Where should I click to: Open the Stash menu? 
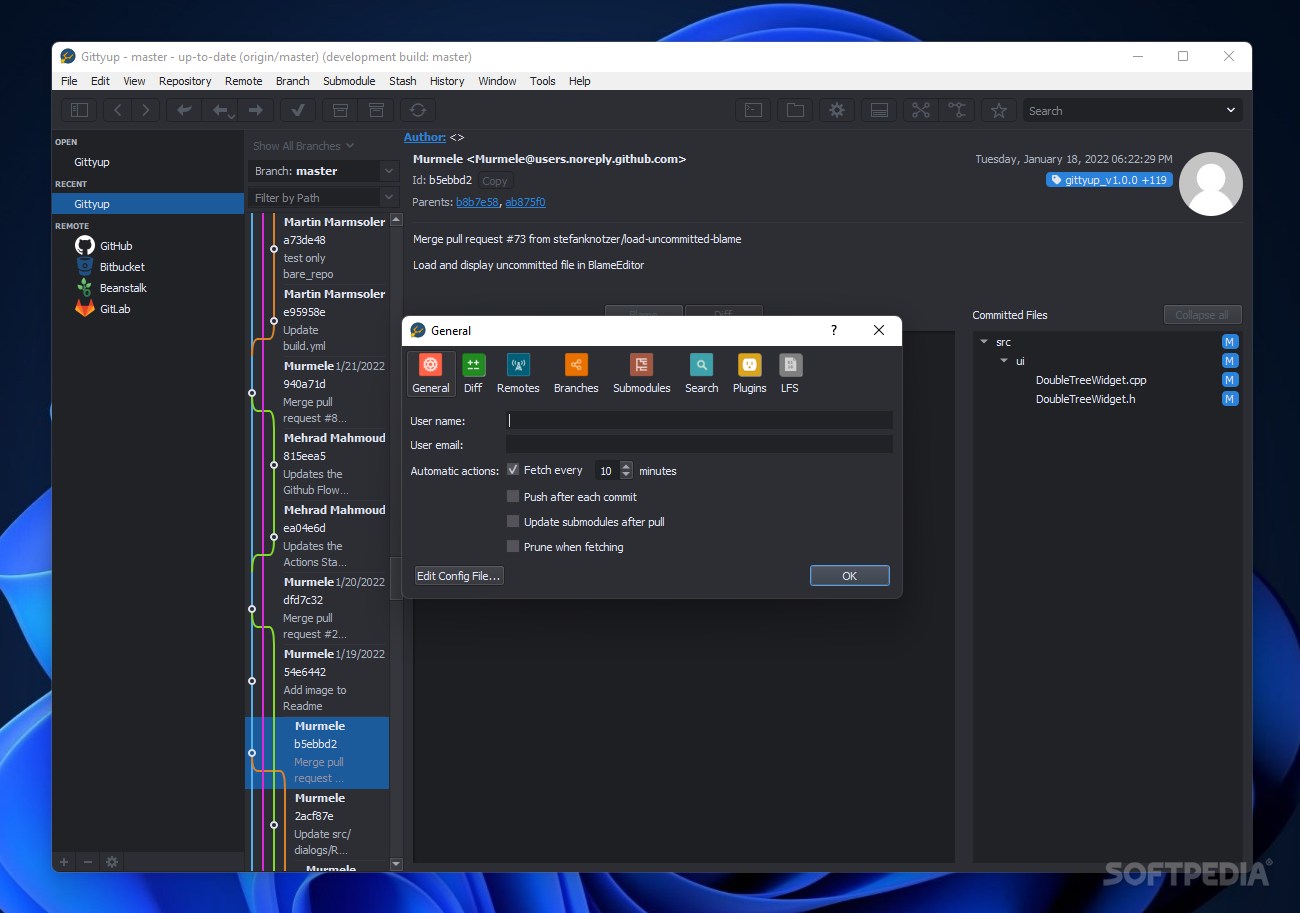coord(403,81)
